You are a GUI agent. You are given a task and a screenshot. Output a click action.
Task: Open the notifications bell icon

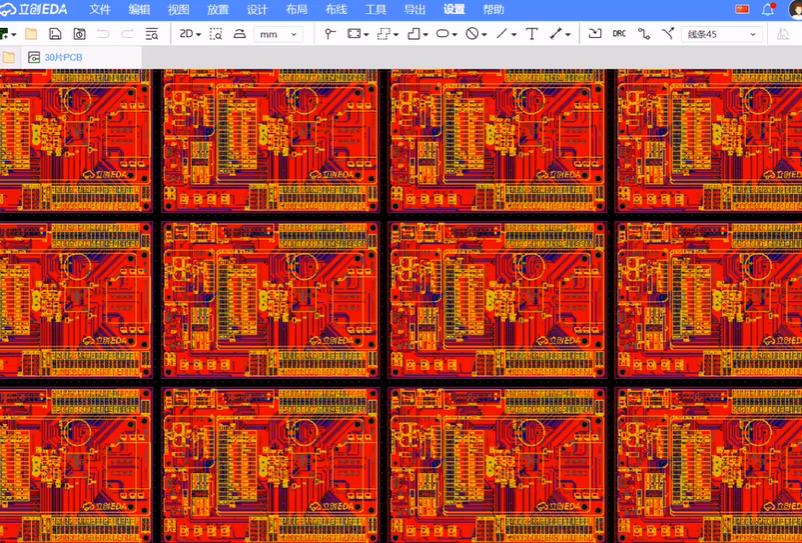[768, 9]
